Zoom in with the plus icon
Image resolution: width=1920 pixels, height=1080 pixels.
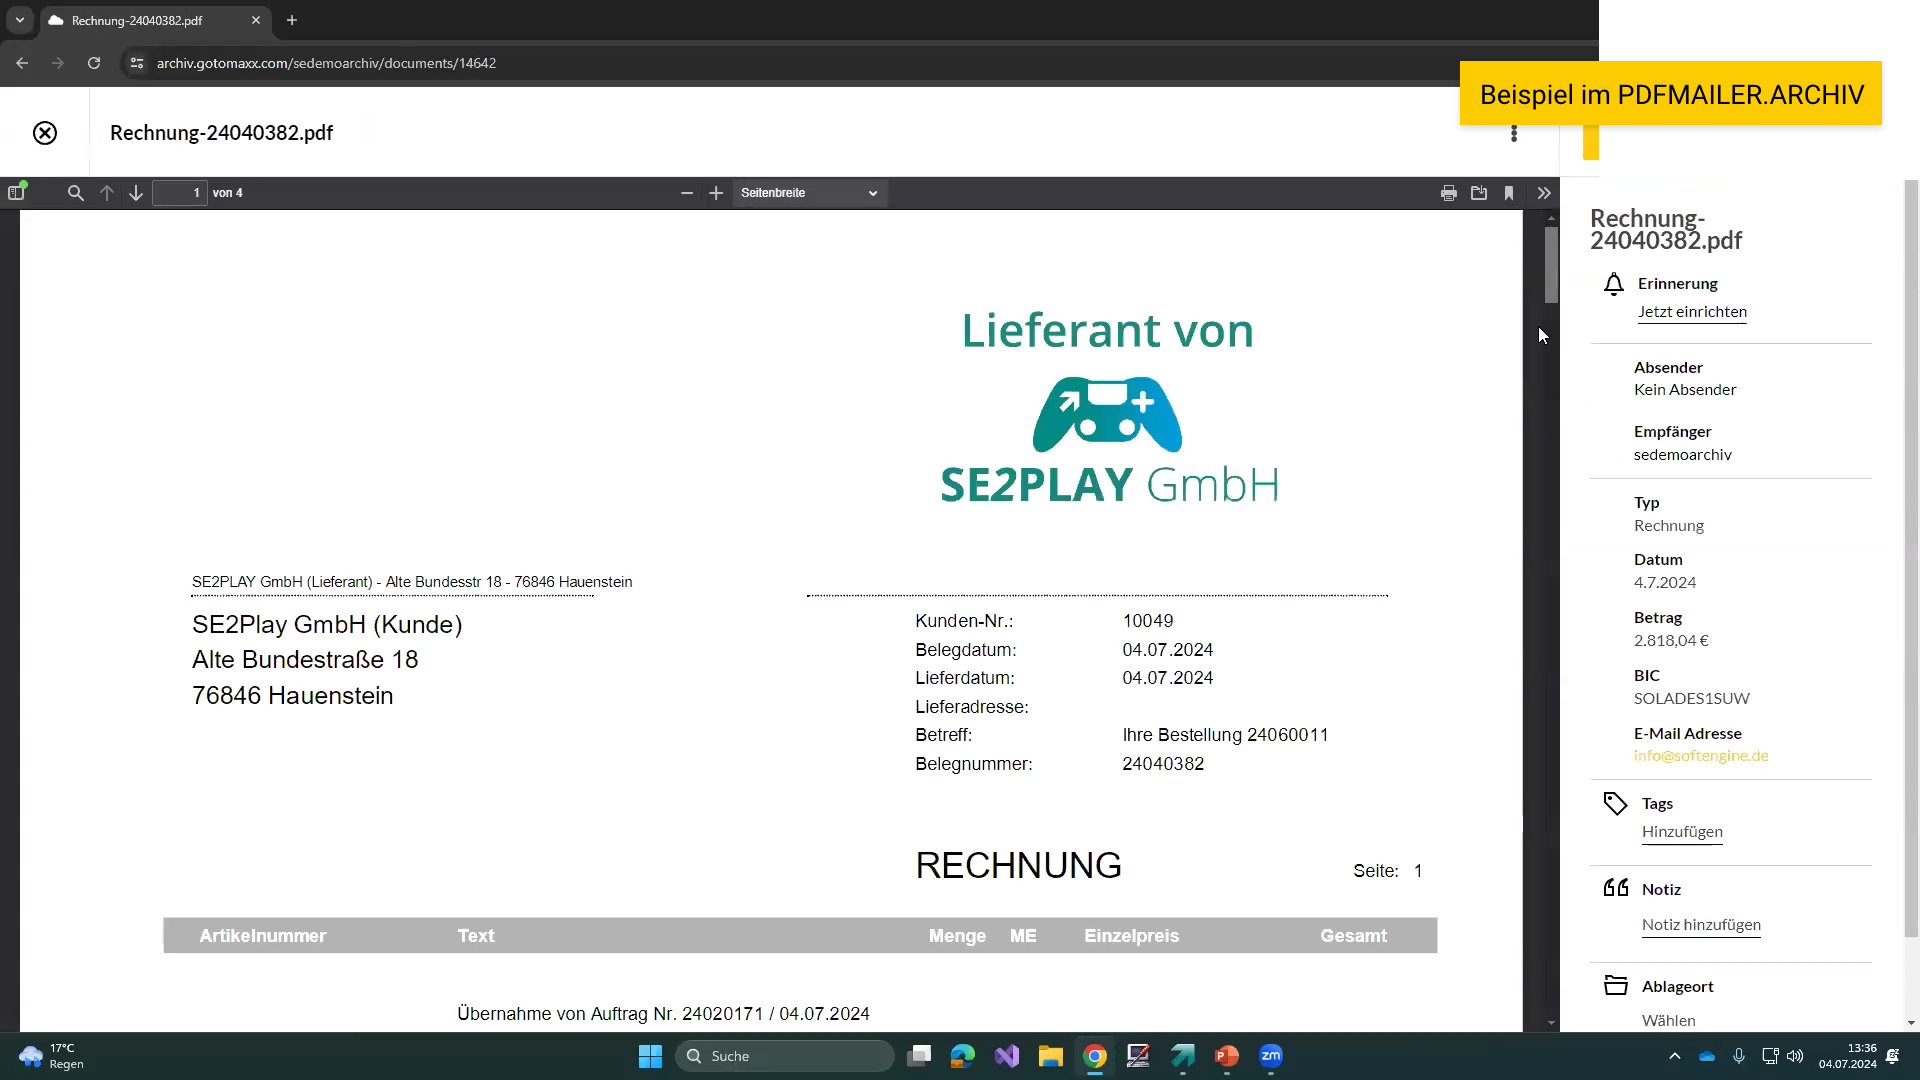click(716, 193)
